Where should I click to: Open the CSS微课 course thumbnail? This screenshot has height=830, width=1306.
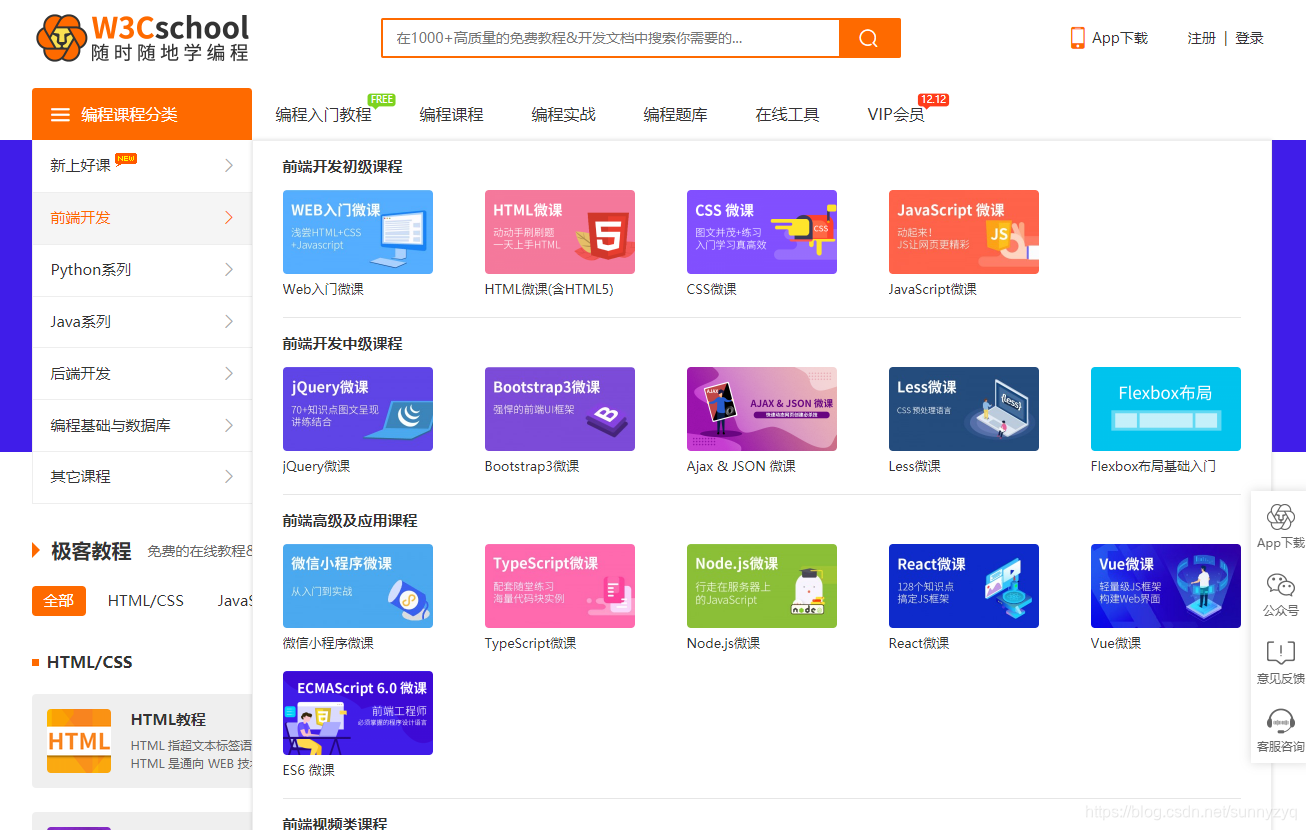pos(762,232)
